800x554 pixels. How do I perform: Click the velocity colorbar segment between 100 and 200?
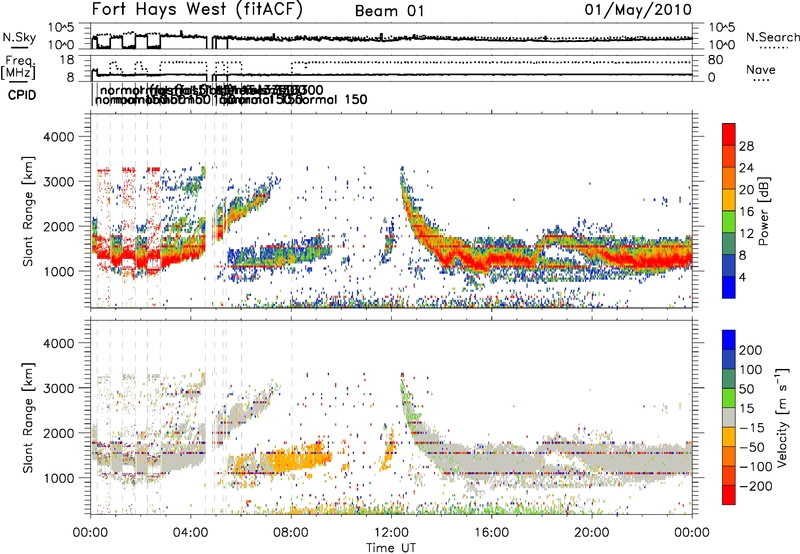pos(729,359)
